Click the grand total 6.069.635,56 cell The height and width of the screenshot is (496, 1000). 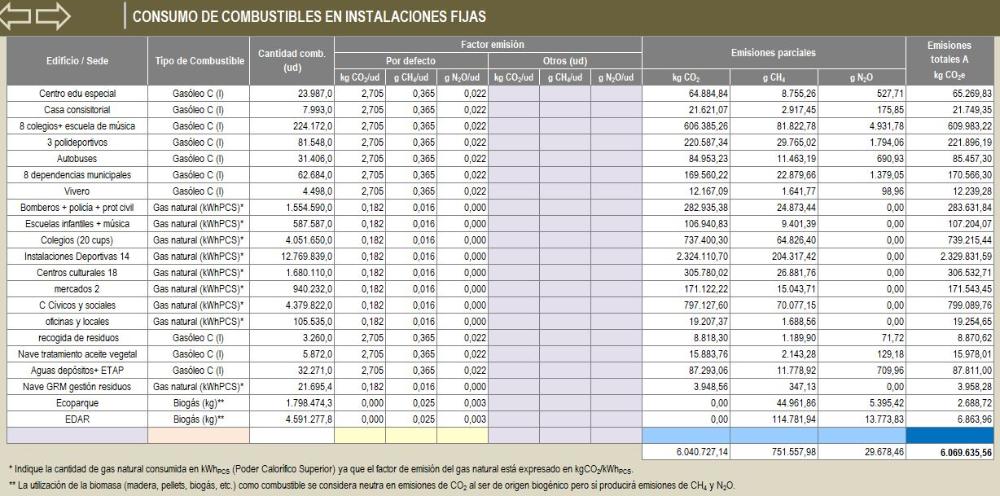951,452
